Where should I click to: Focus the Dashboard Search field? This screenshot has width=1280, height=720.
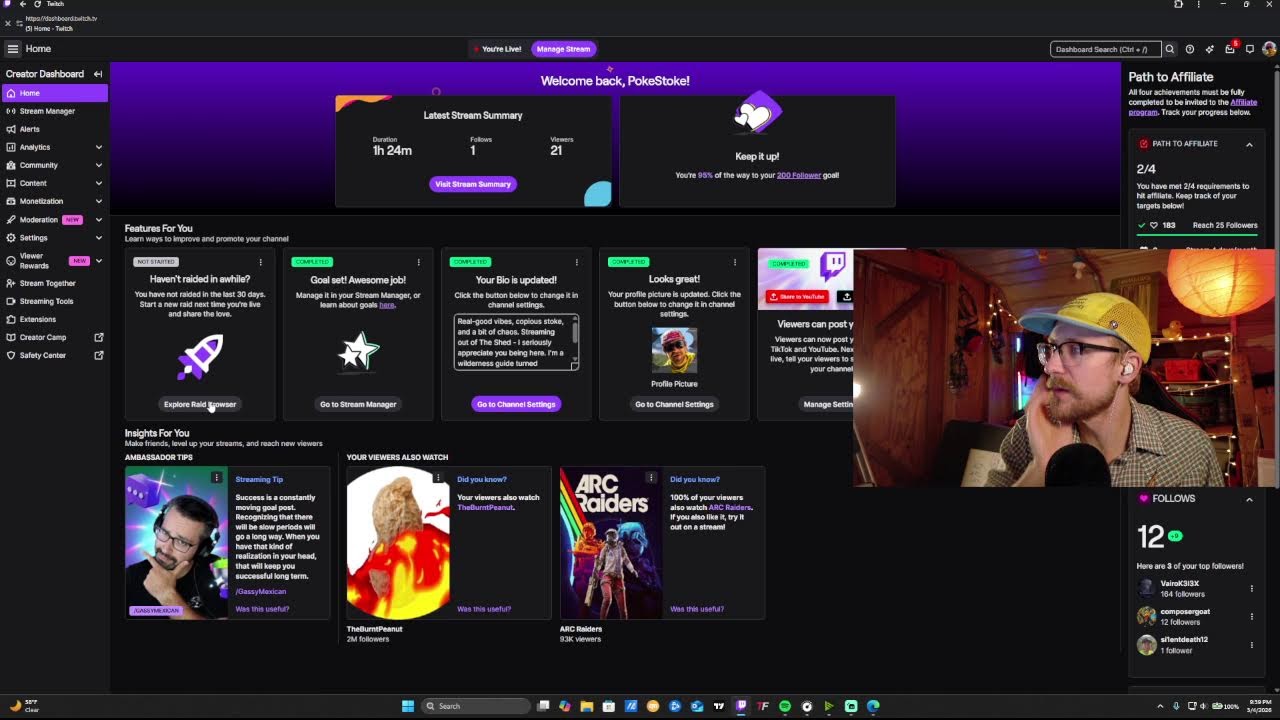pos(1105,49)
